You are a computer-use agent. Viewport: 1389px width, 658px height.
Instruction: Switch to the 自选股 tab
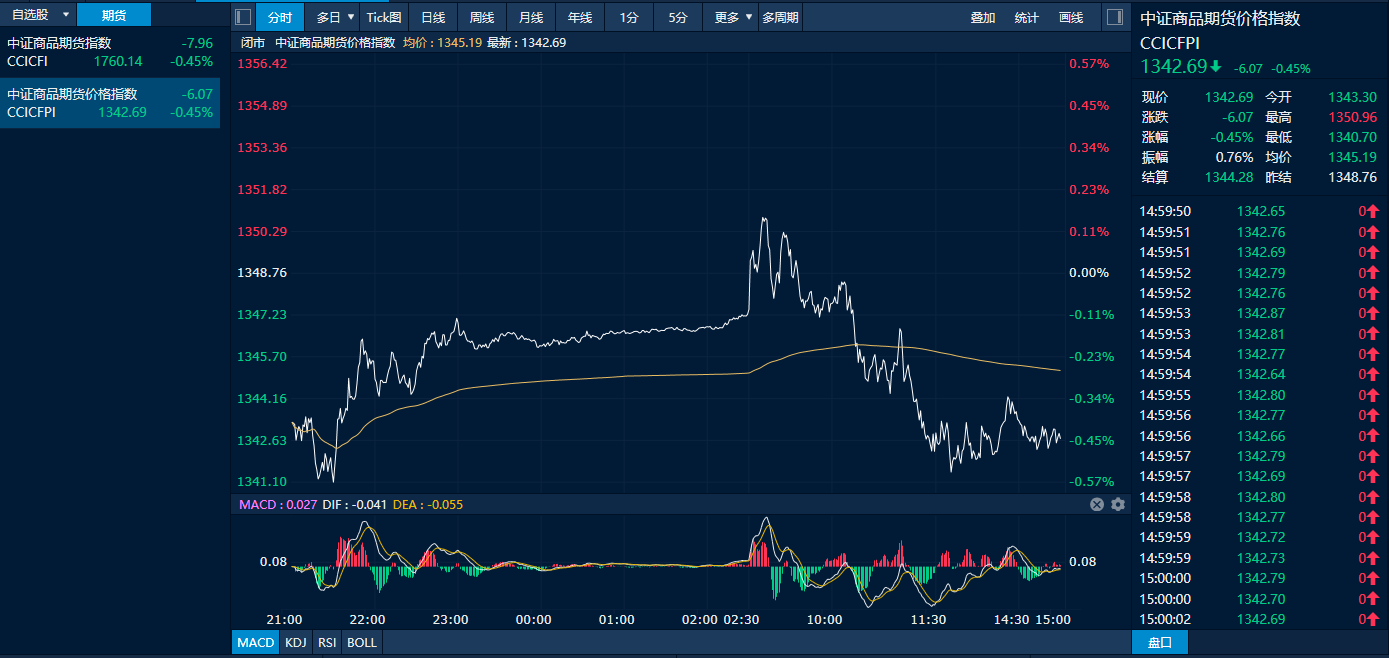point(30,15)
